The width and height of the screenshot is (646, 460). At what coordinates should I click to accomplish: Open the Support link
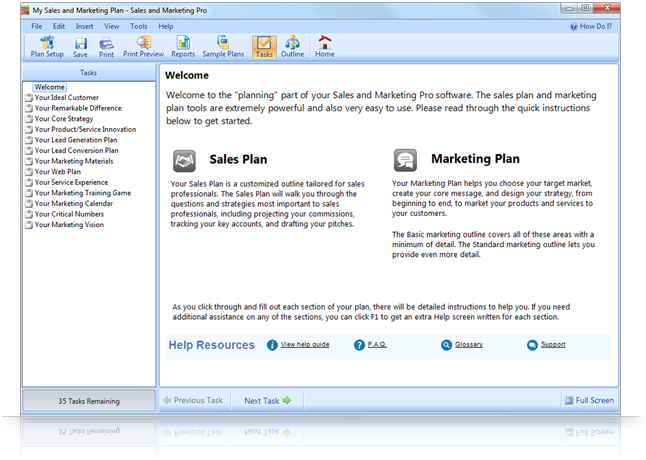pos(553,344)
